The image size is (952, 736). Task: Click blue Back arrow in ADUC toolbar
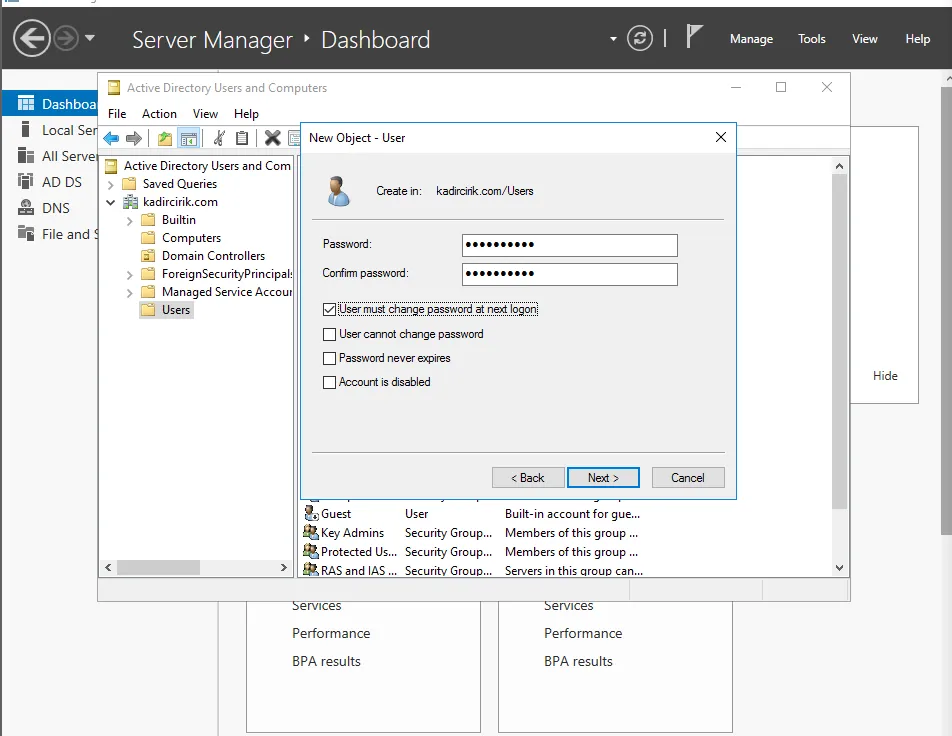pos(111,138)
